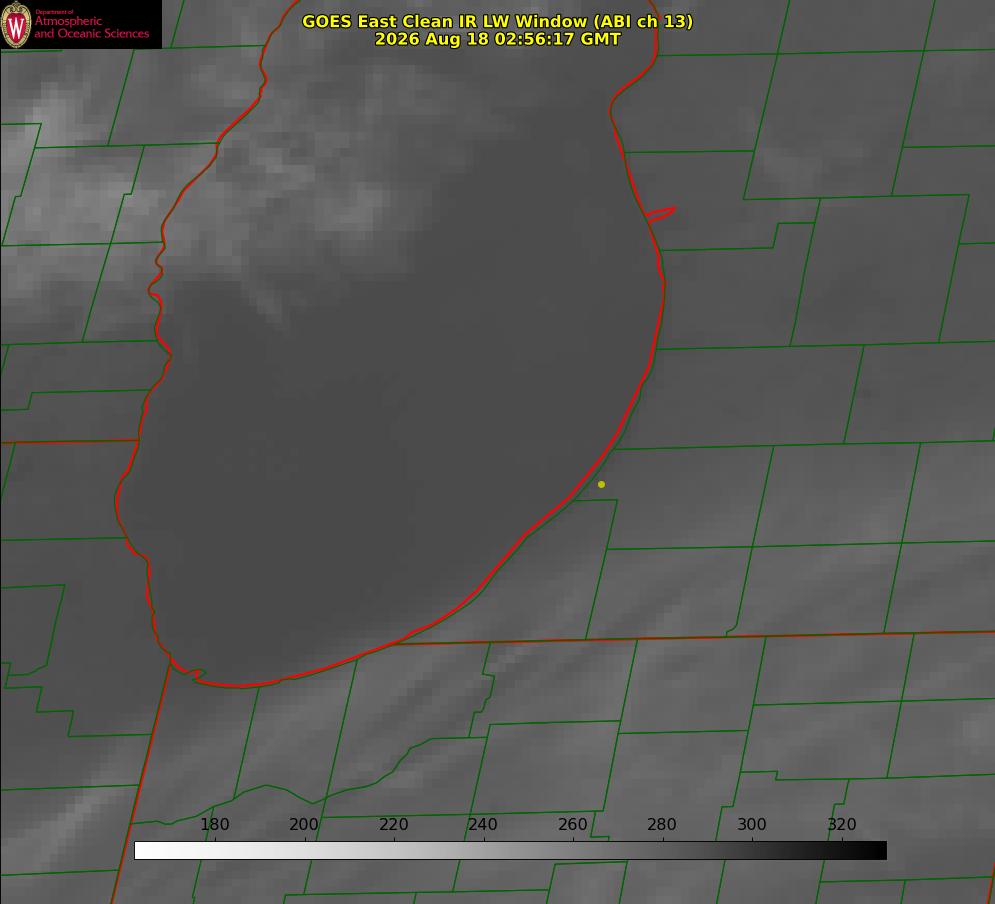Click the 260 colorbar label

(x=572, y=824)
